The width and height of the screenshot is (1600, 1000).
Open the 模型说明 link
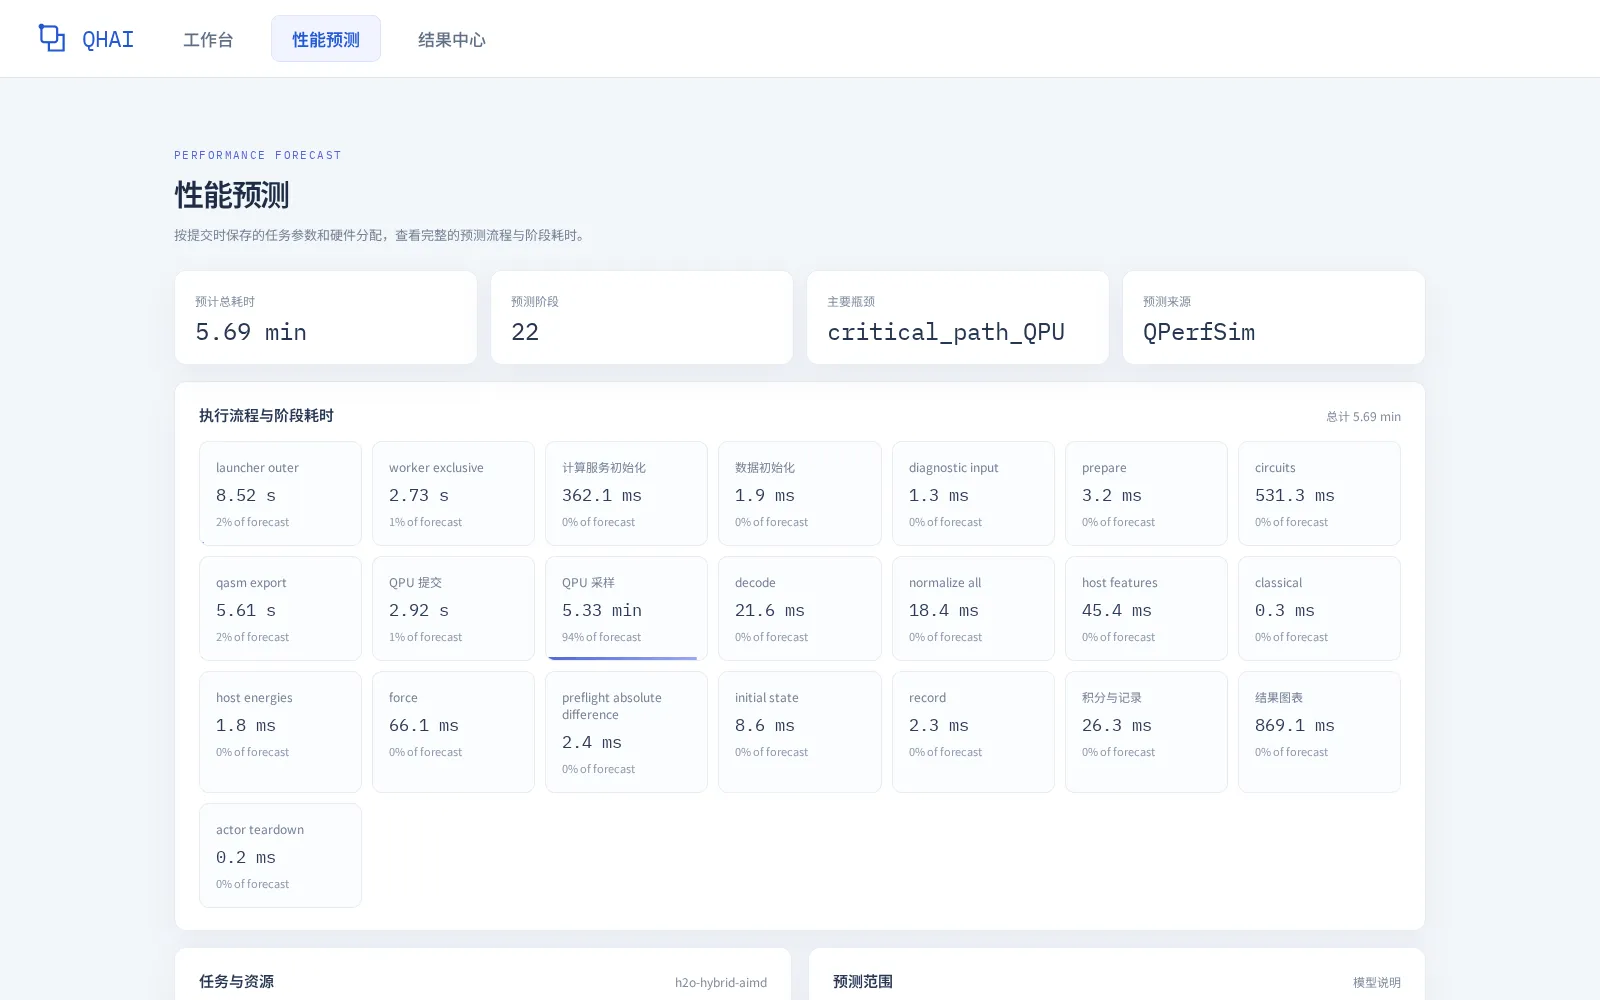coord(1377,983)
